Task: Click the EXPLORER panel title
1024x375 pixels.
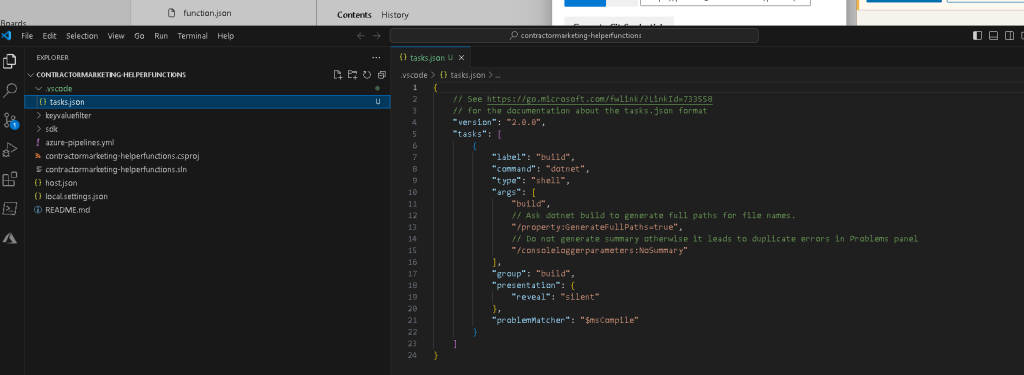Action: pyautogui.click(x=52, y=57)
